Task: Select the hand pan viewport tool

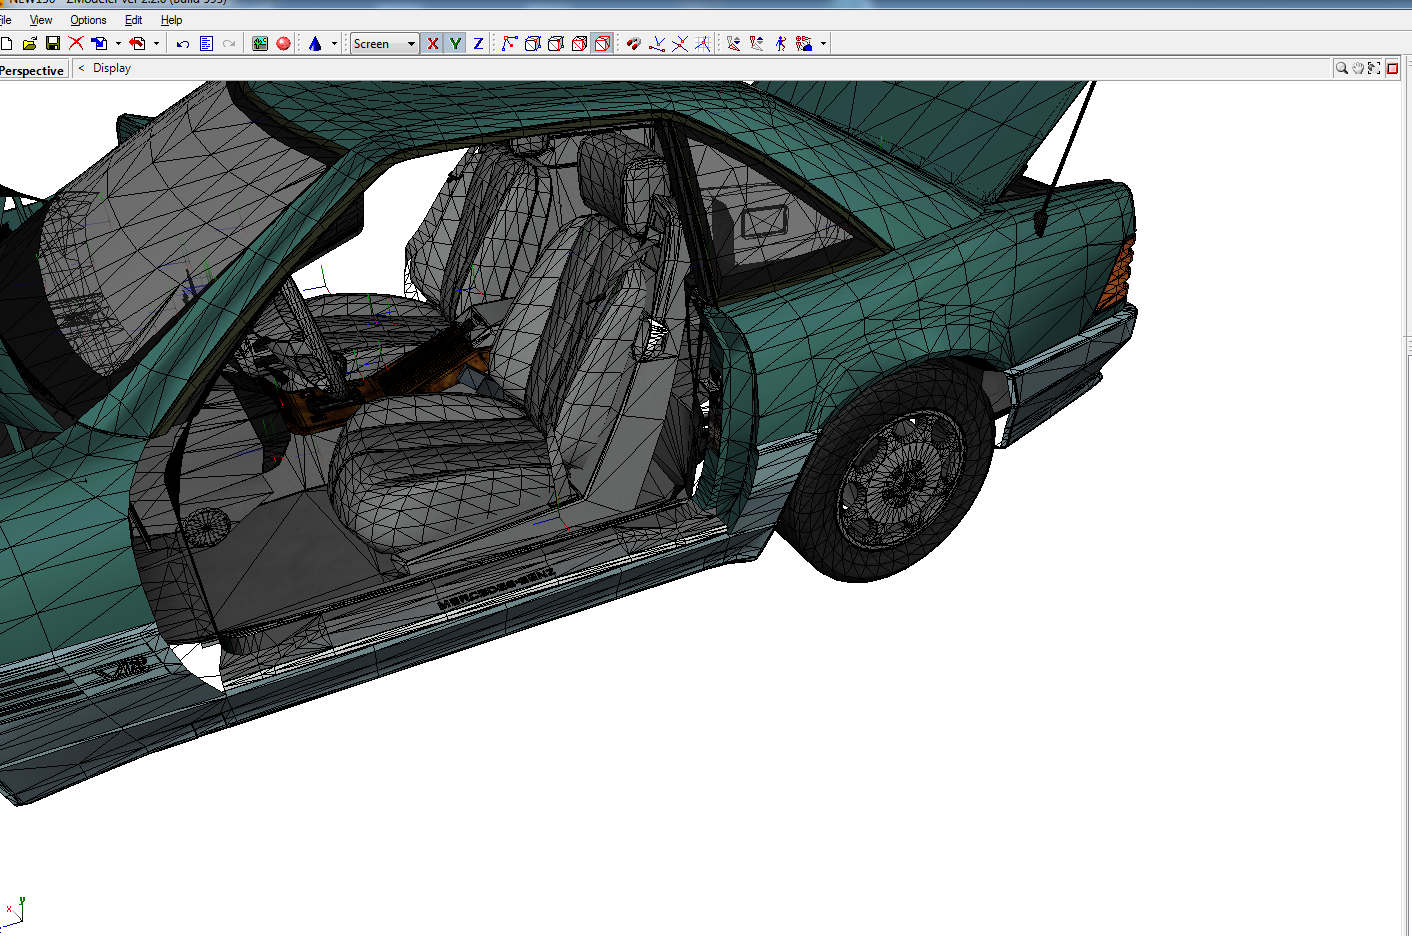Action: click(x=1358, y=68)
